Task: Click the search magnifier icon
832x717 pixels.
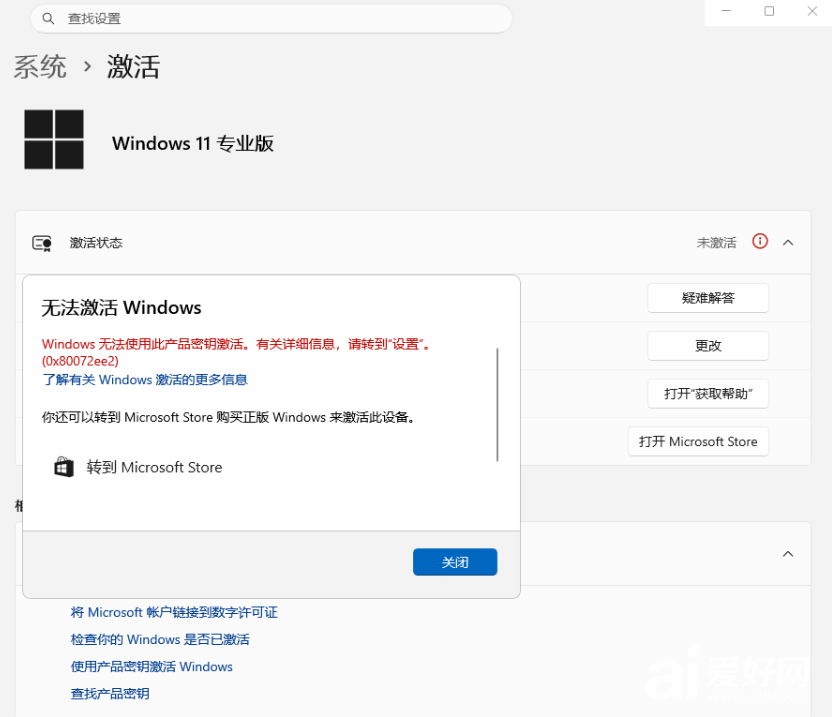Action: tap(48, 19)
